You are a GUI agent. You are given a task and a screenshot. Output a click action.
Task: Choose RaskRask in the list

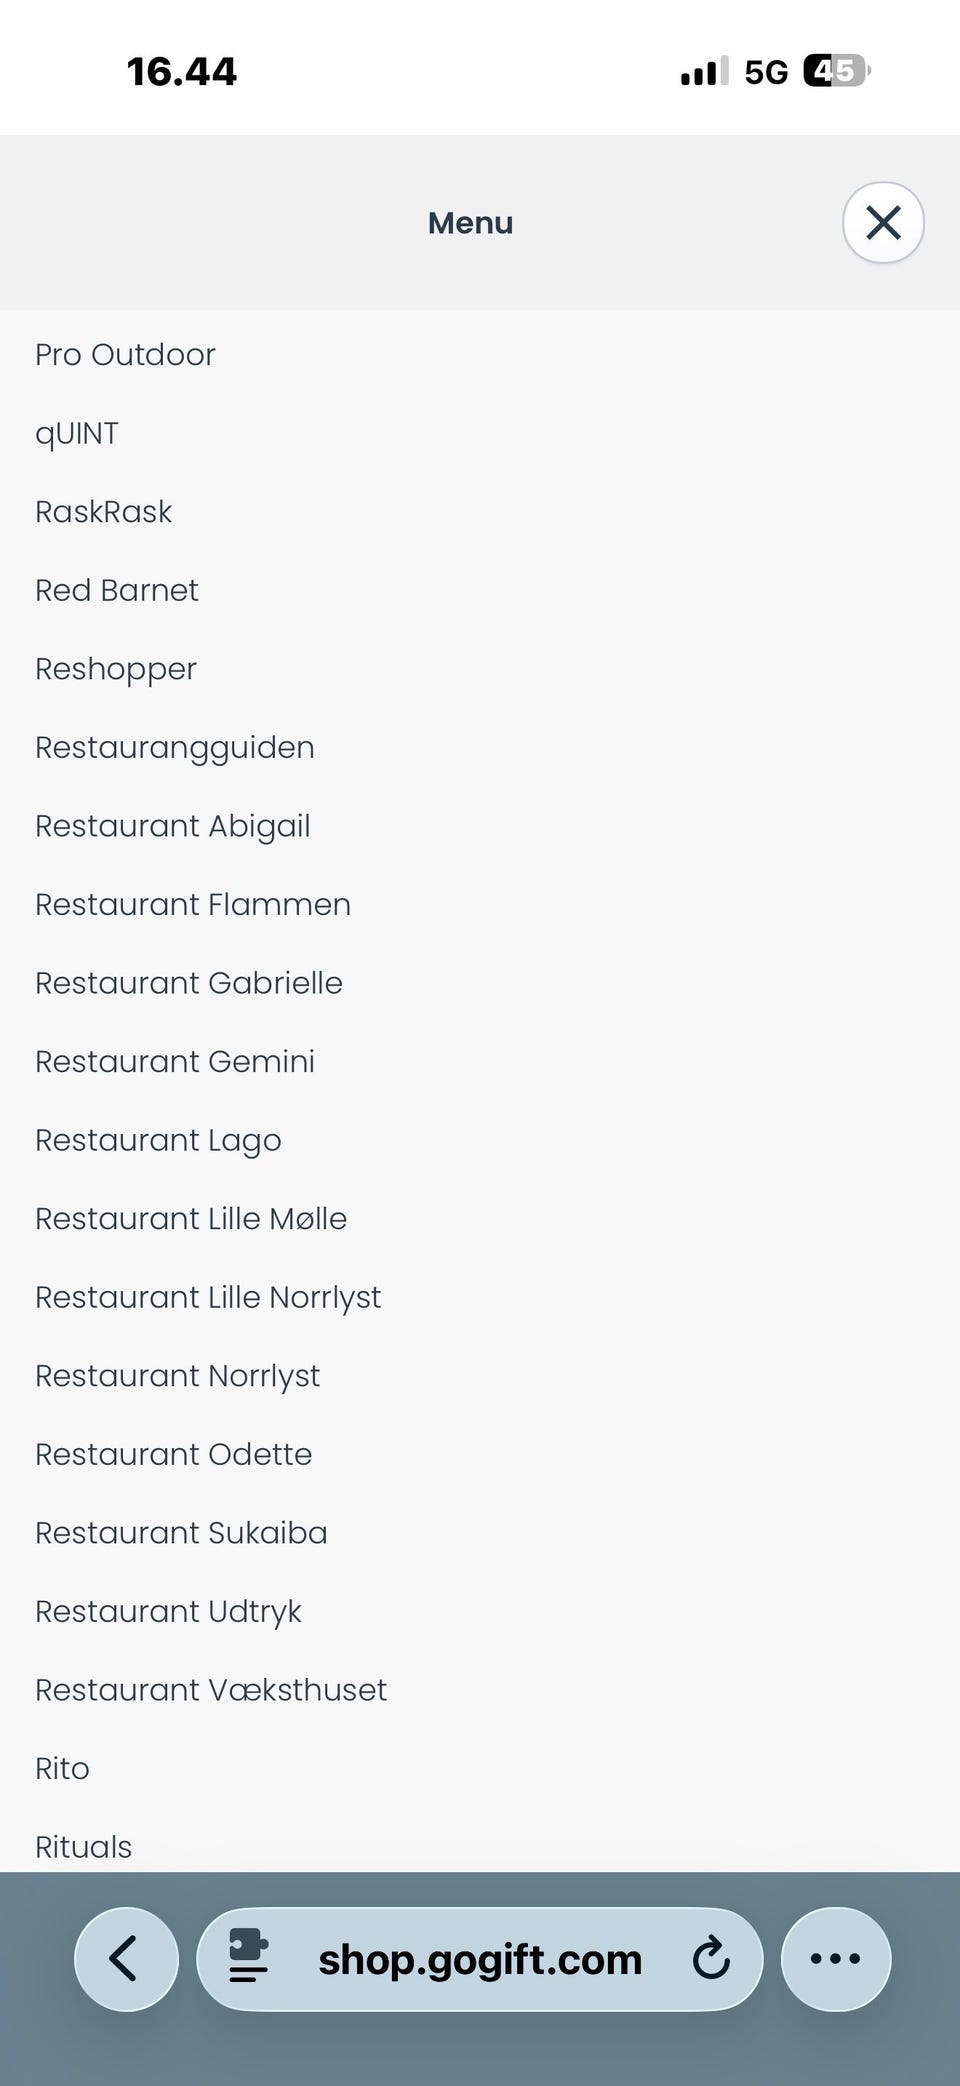click(x=104, y=512)
